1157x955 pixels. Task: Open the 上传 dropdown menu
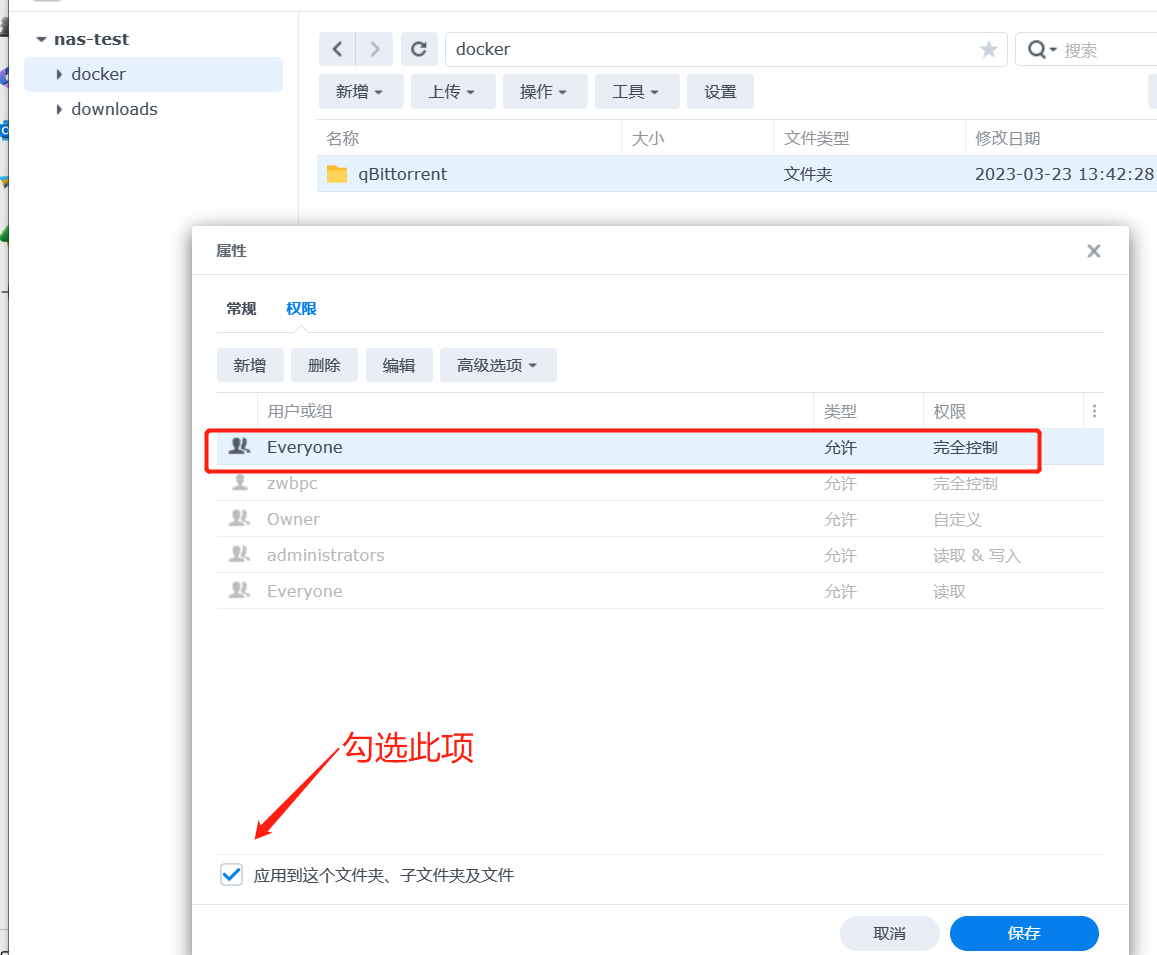tap(452, 92)
